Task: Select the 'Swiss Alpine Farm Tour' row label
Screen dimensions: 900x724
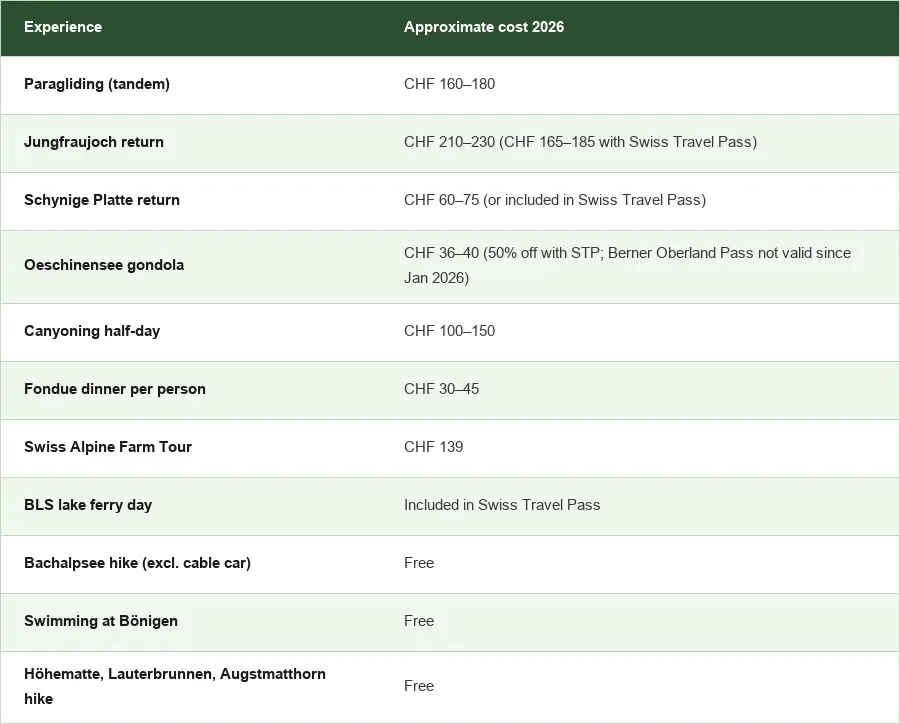Action: click(x=108, y=447)
